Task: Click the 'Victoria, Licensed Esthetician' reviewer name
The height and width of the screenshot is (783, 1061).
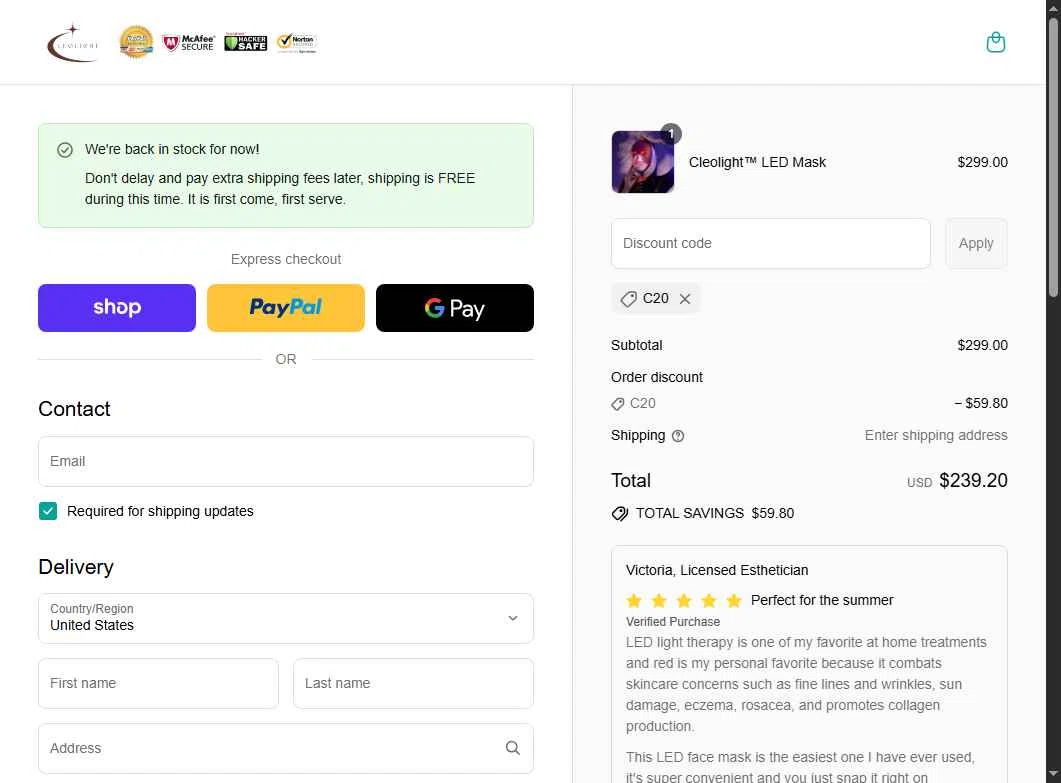Action: click(x=717, y=571)
